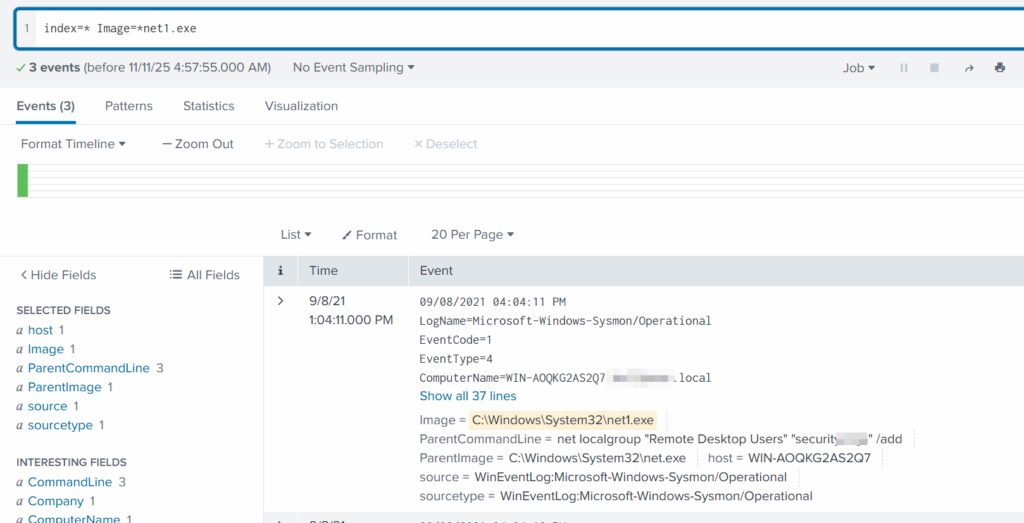Image resolution: width=1024 pixels, height=523 pixels.
Task: Click the sourcetype WinEventLog Sysmon value
Action: [656, 496]
